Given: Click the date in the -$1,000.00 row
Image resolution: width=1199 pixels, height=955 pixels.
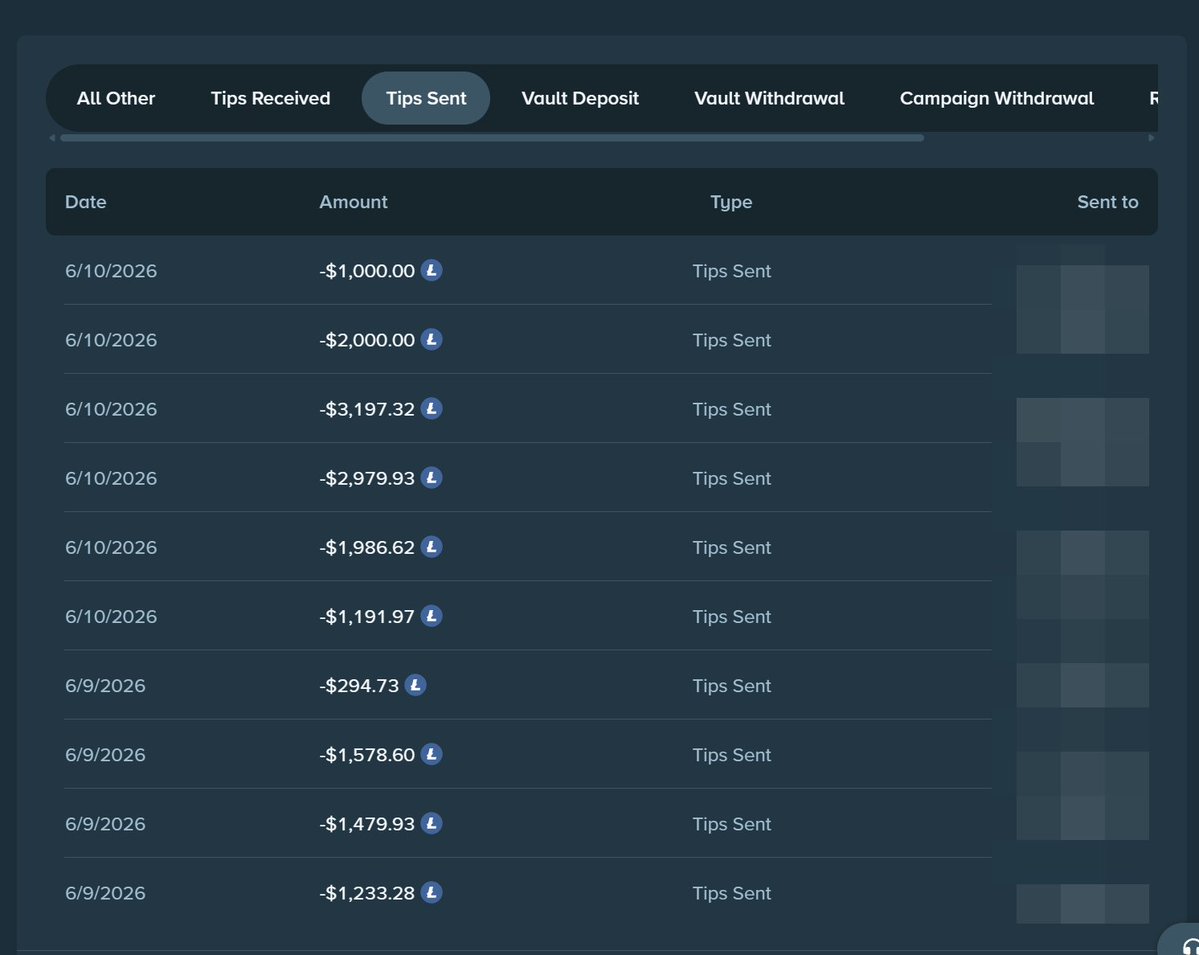Looking at the screenshot, I should [x=111, y=271].
